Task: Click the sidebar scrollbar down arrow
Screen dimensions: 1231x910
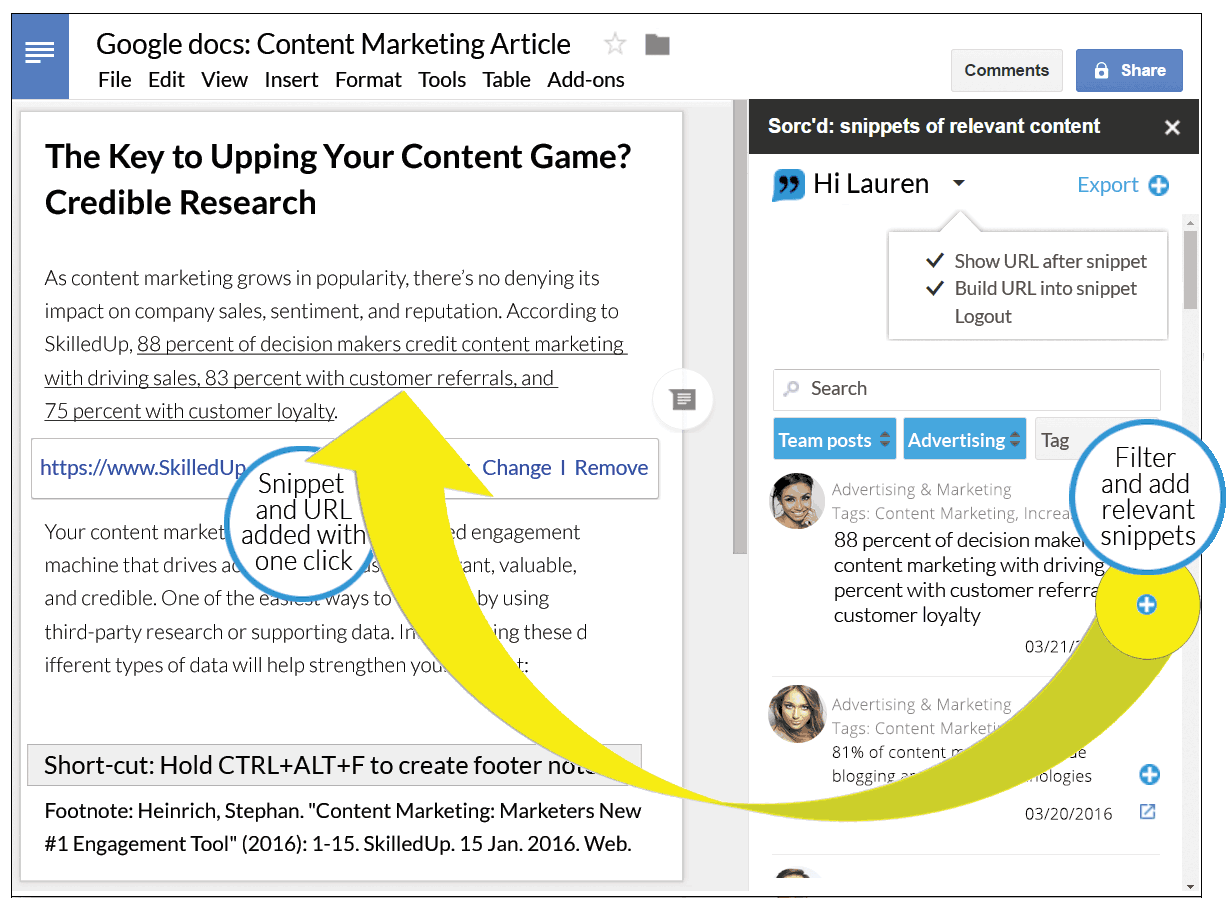Action: [x=1190, y=886]
